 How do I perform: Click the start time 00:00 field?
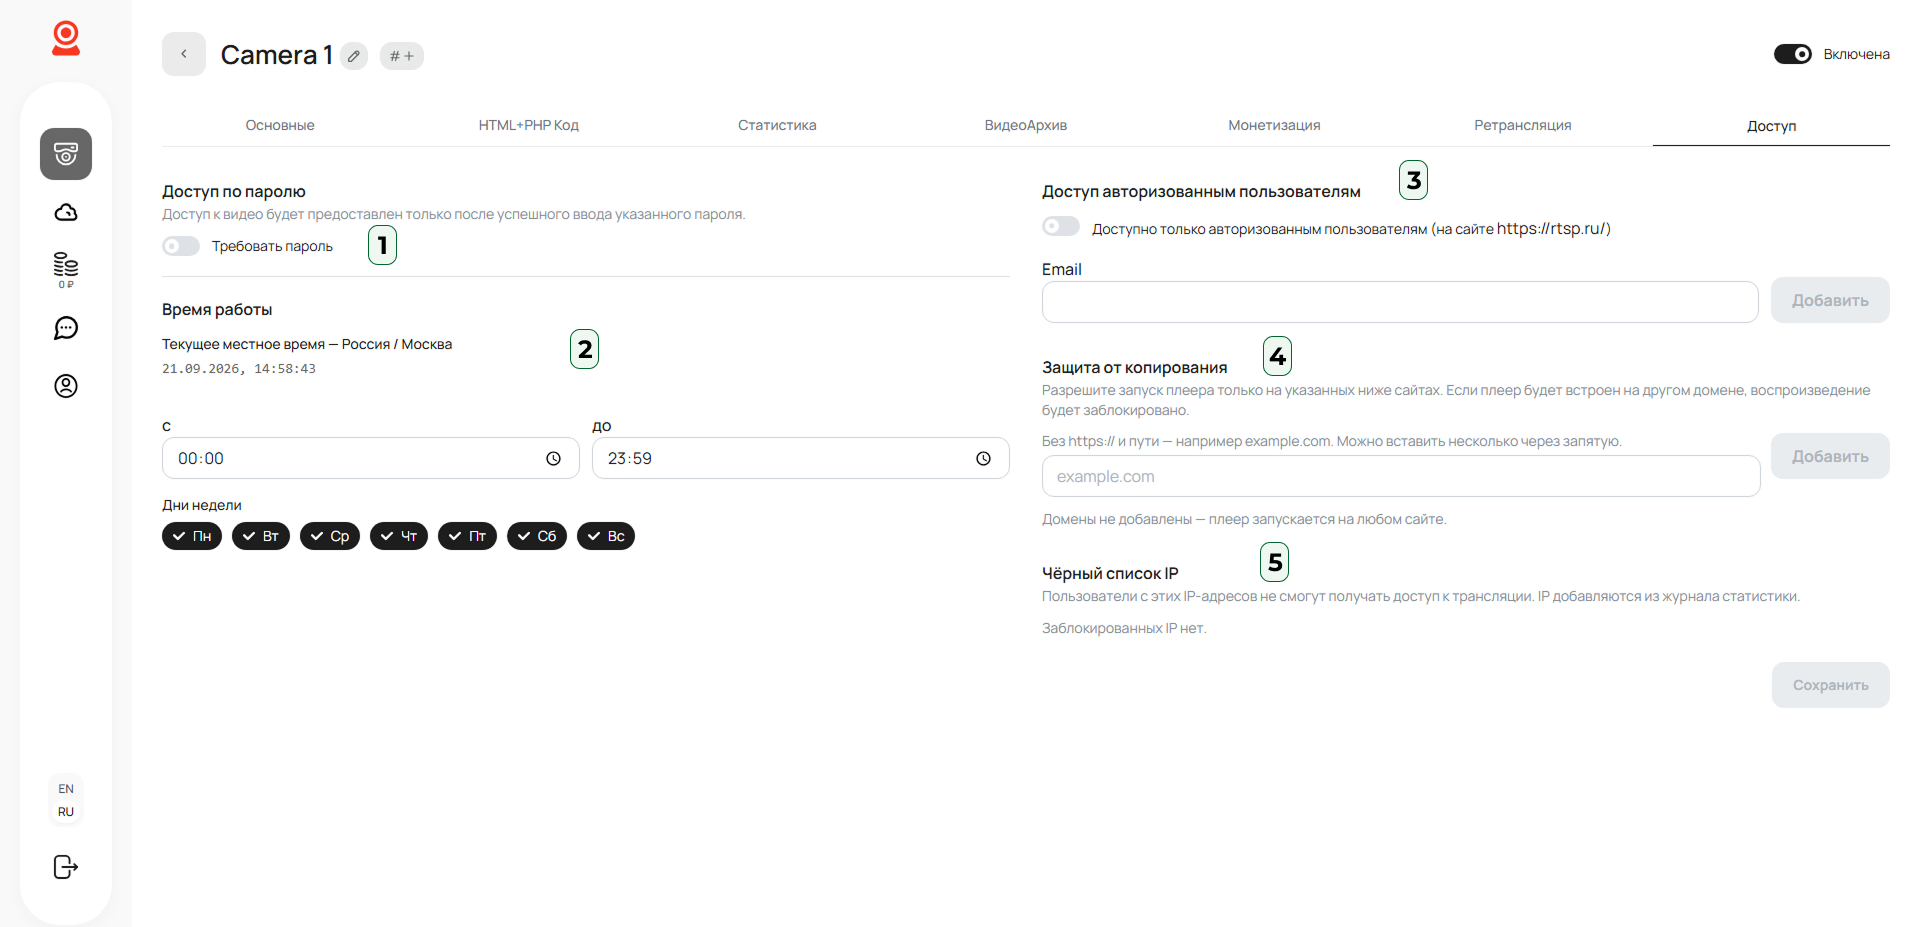[371, 458]
